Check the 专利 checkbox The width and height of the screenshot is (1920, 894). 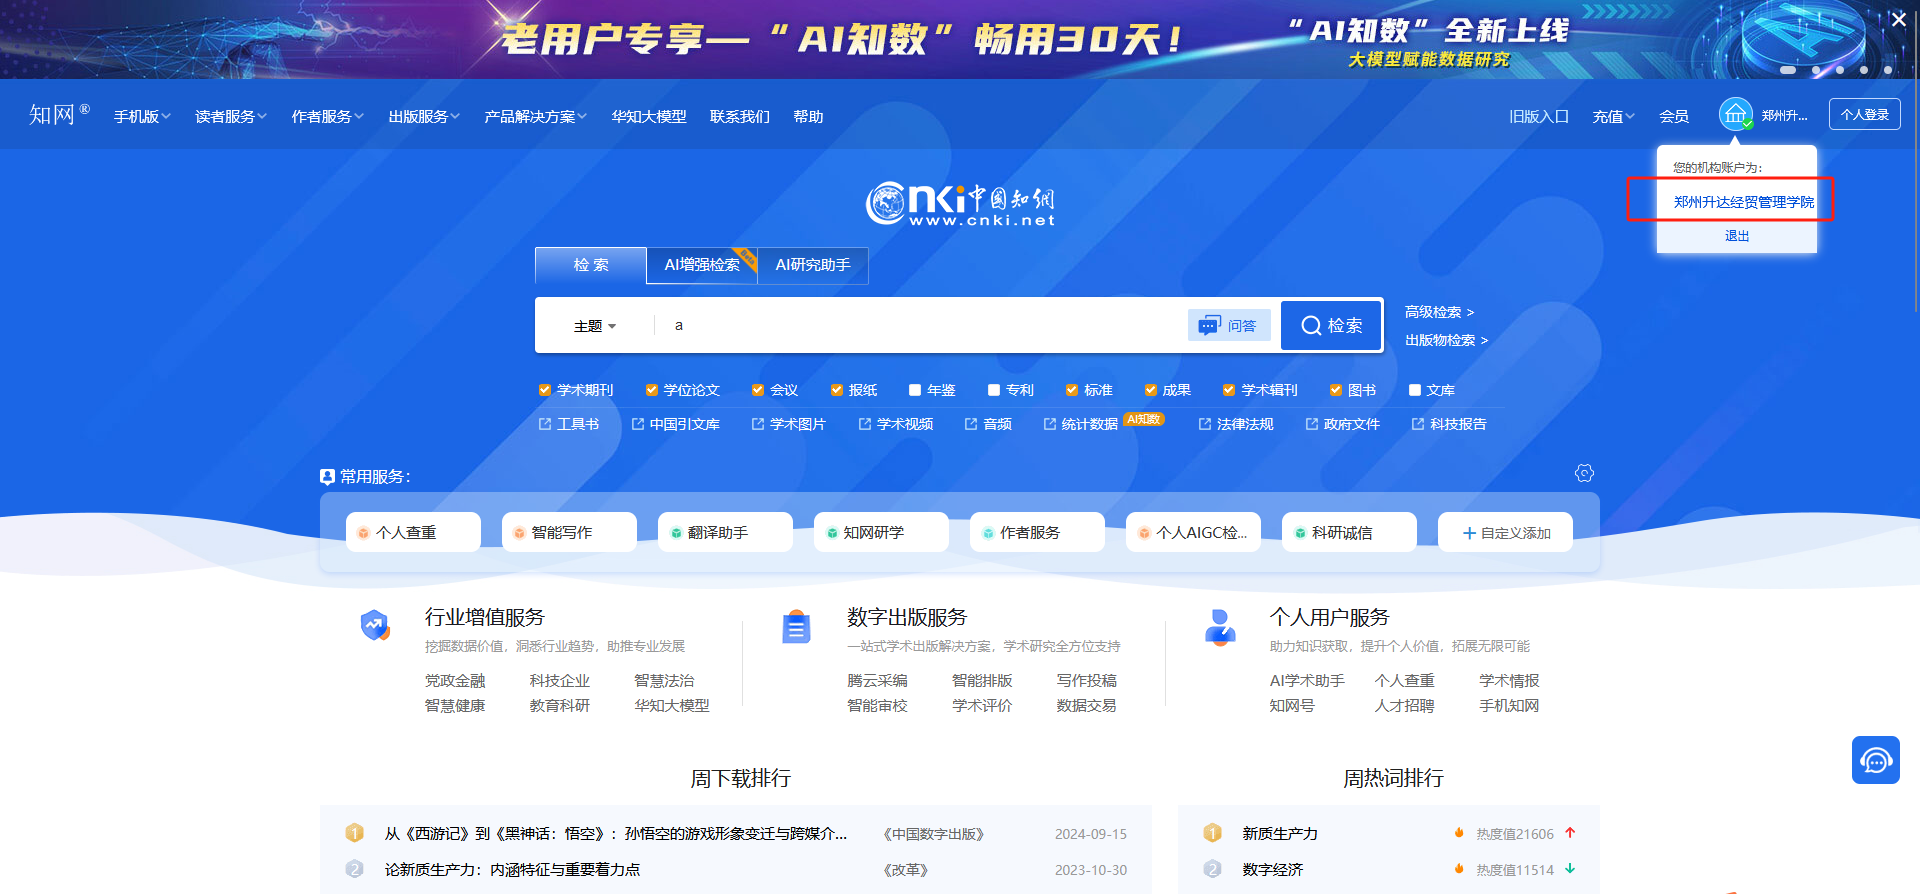coord(994,390)
